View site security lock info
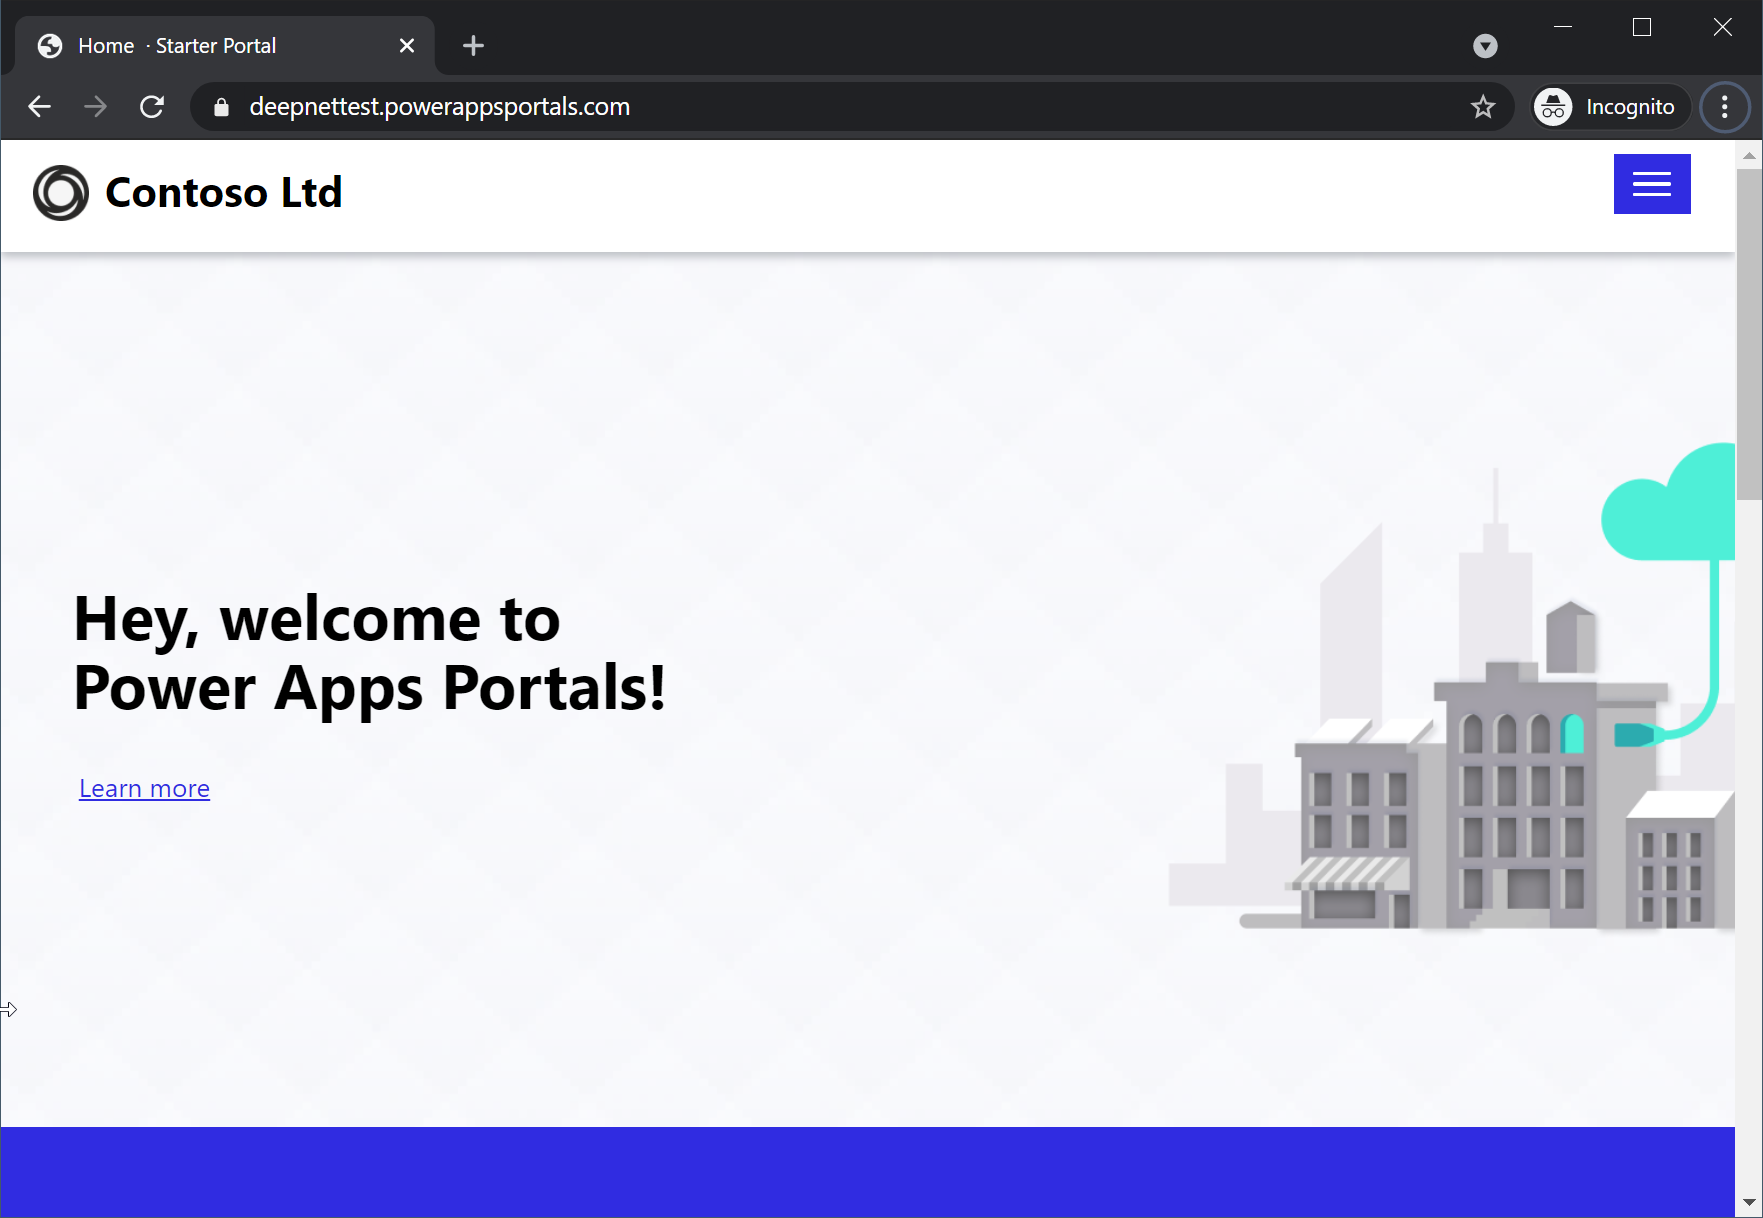Image resolution: width=1763 pixels, height=1218 pixels. [222, 107]
